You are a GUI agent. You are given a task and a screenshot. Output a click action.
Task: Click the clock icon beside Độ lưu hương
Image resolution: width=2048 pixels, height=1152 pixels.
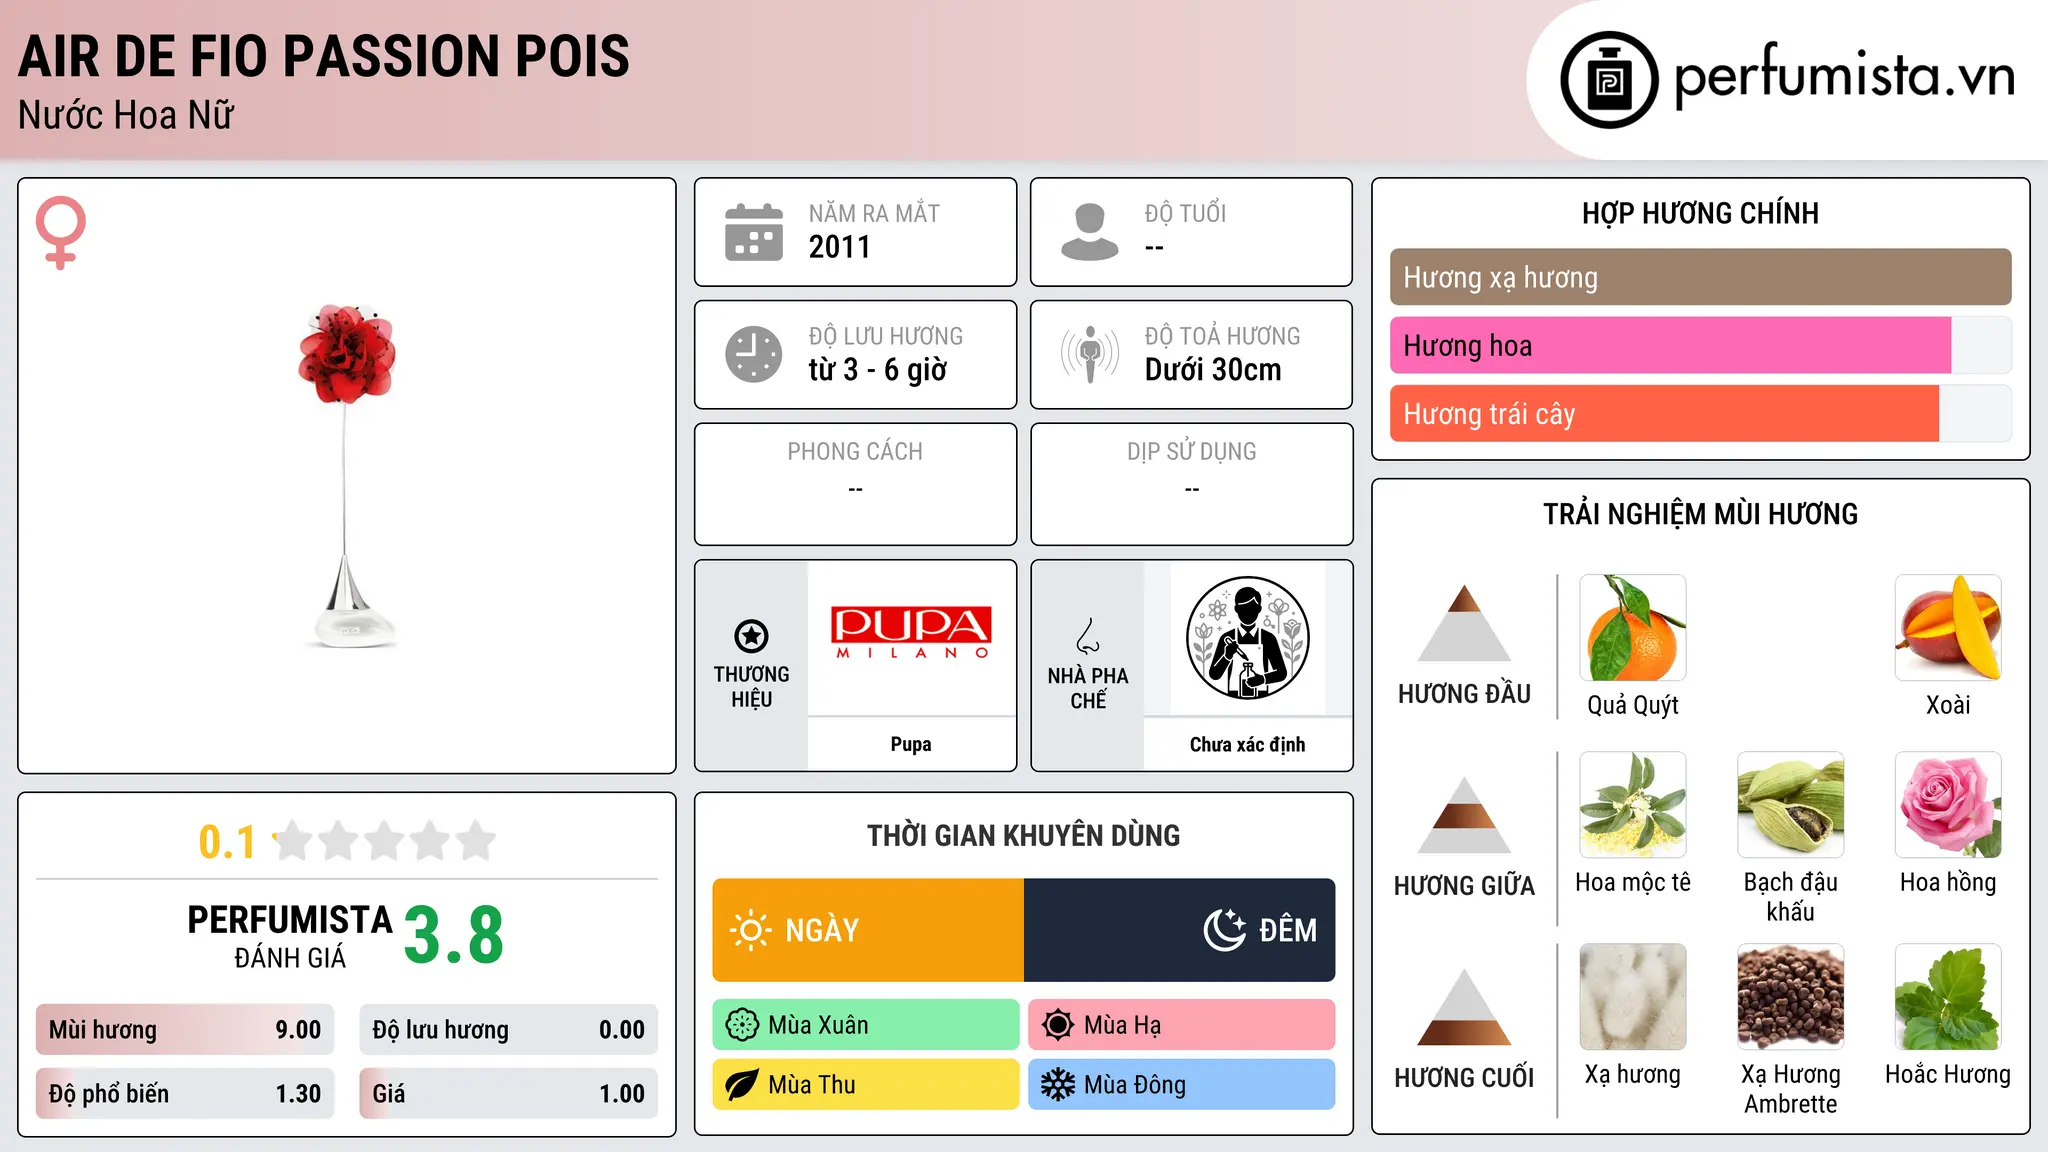coord(753,354)
